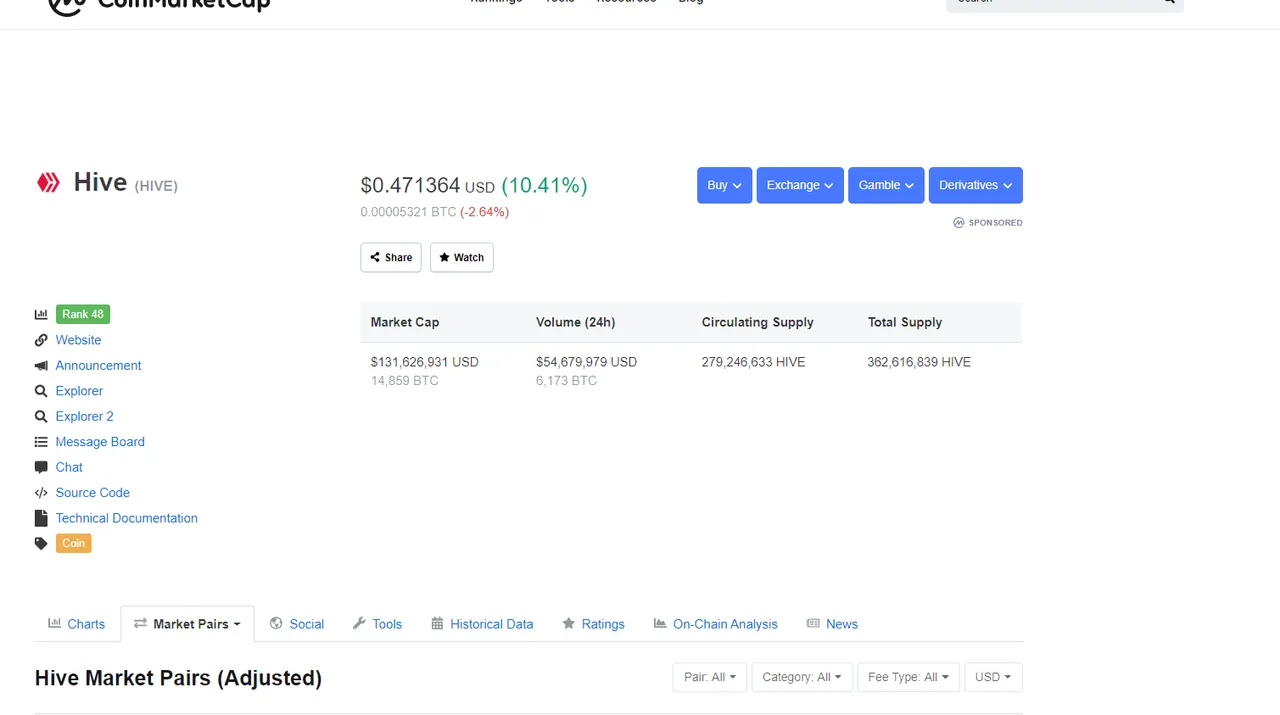Click the $54,679,979 USD volume value
This screenshot has height=715, width=1280.
tap(586, 362)
